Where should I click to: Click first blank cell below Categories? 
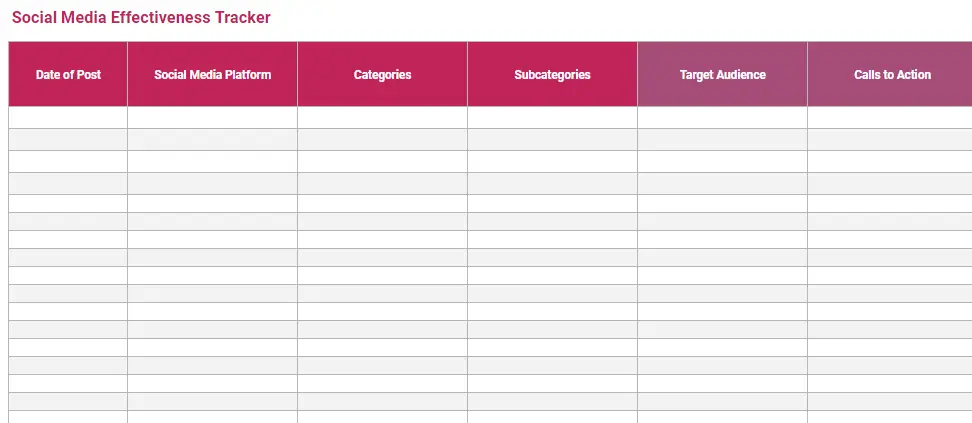click(x=382, y=117)
